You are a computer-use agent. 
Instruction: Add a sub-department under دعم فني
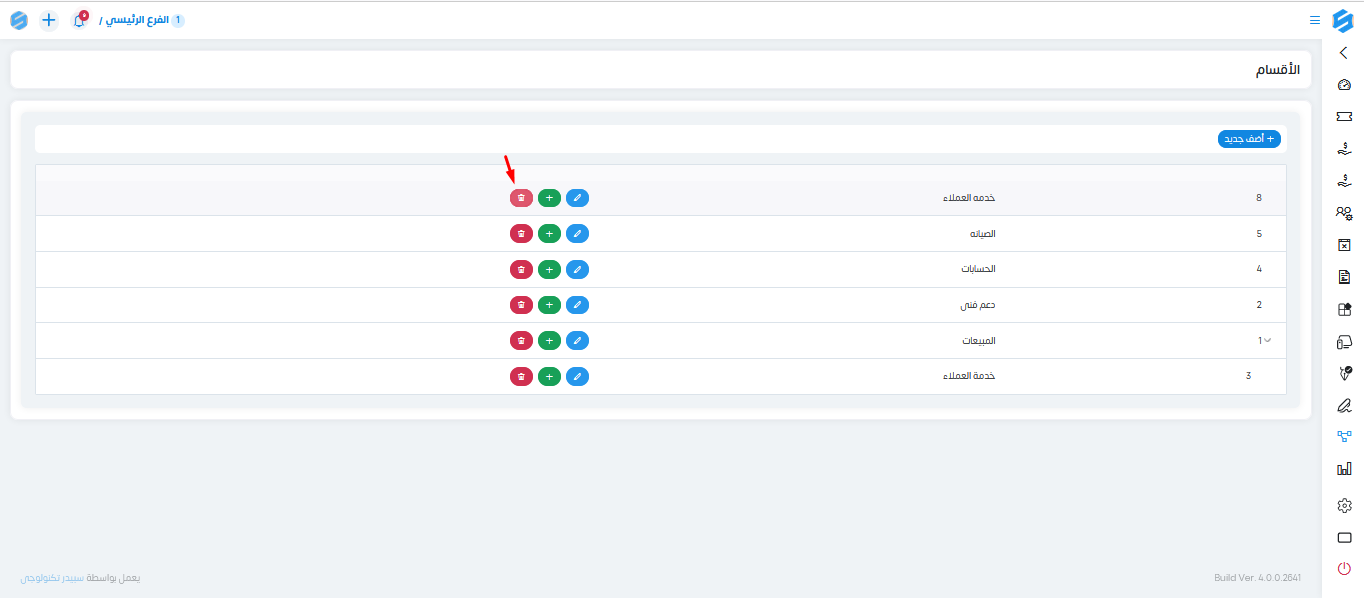(549, 305)
